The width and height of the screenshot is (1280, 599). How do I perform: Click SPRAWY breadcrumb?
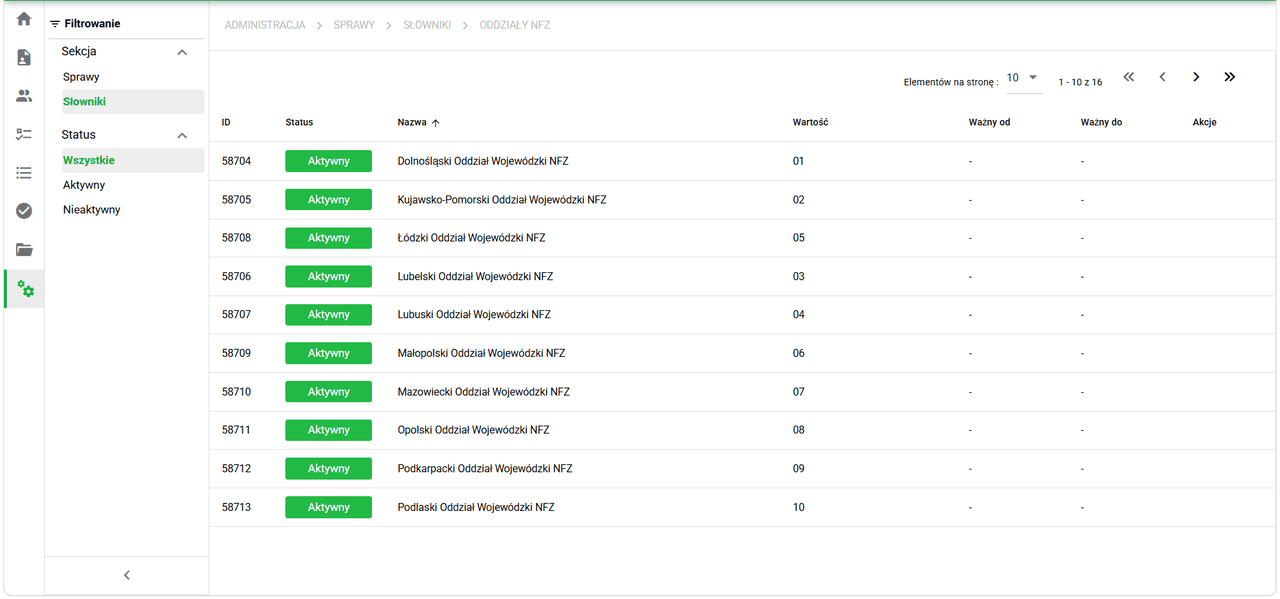point(354,25)
